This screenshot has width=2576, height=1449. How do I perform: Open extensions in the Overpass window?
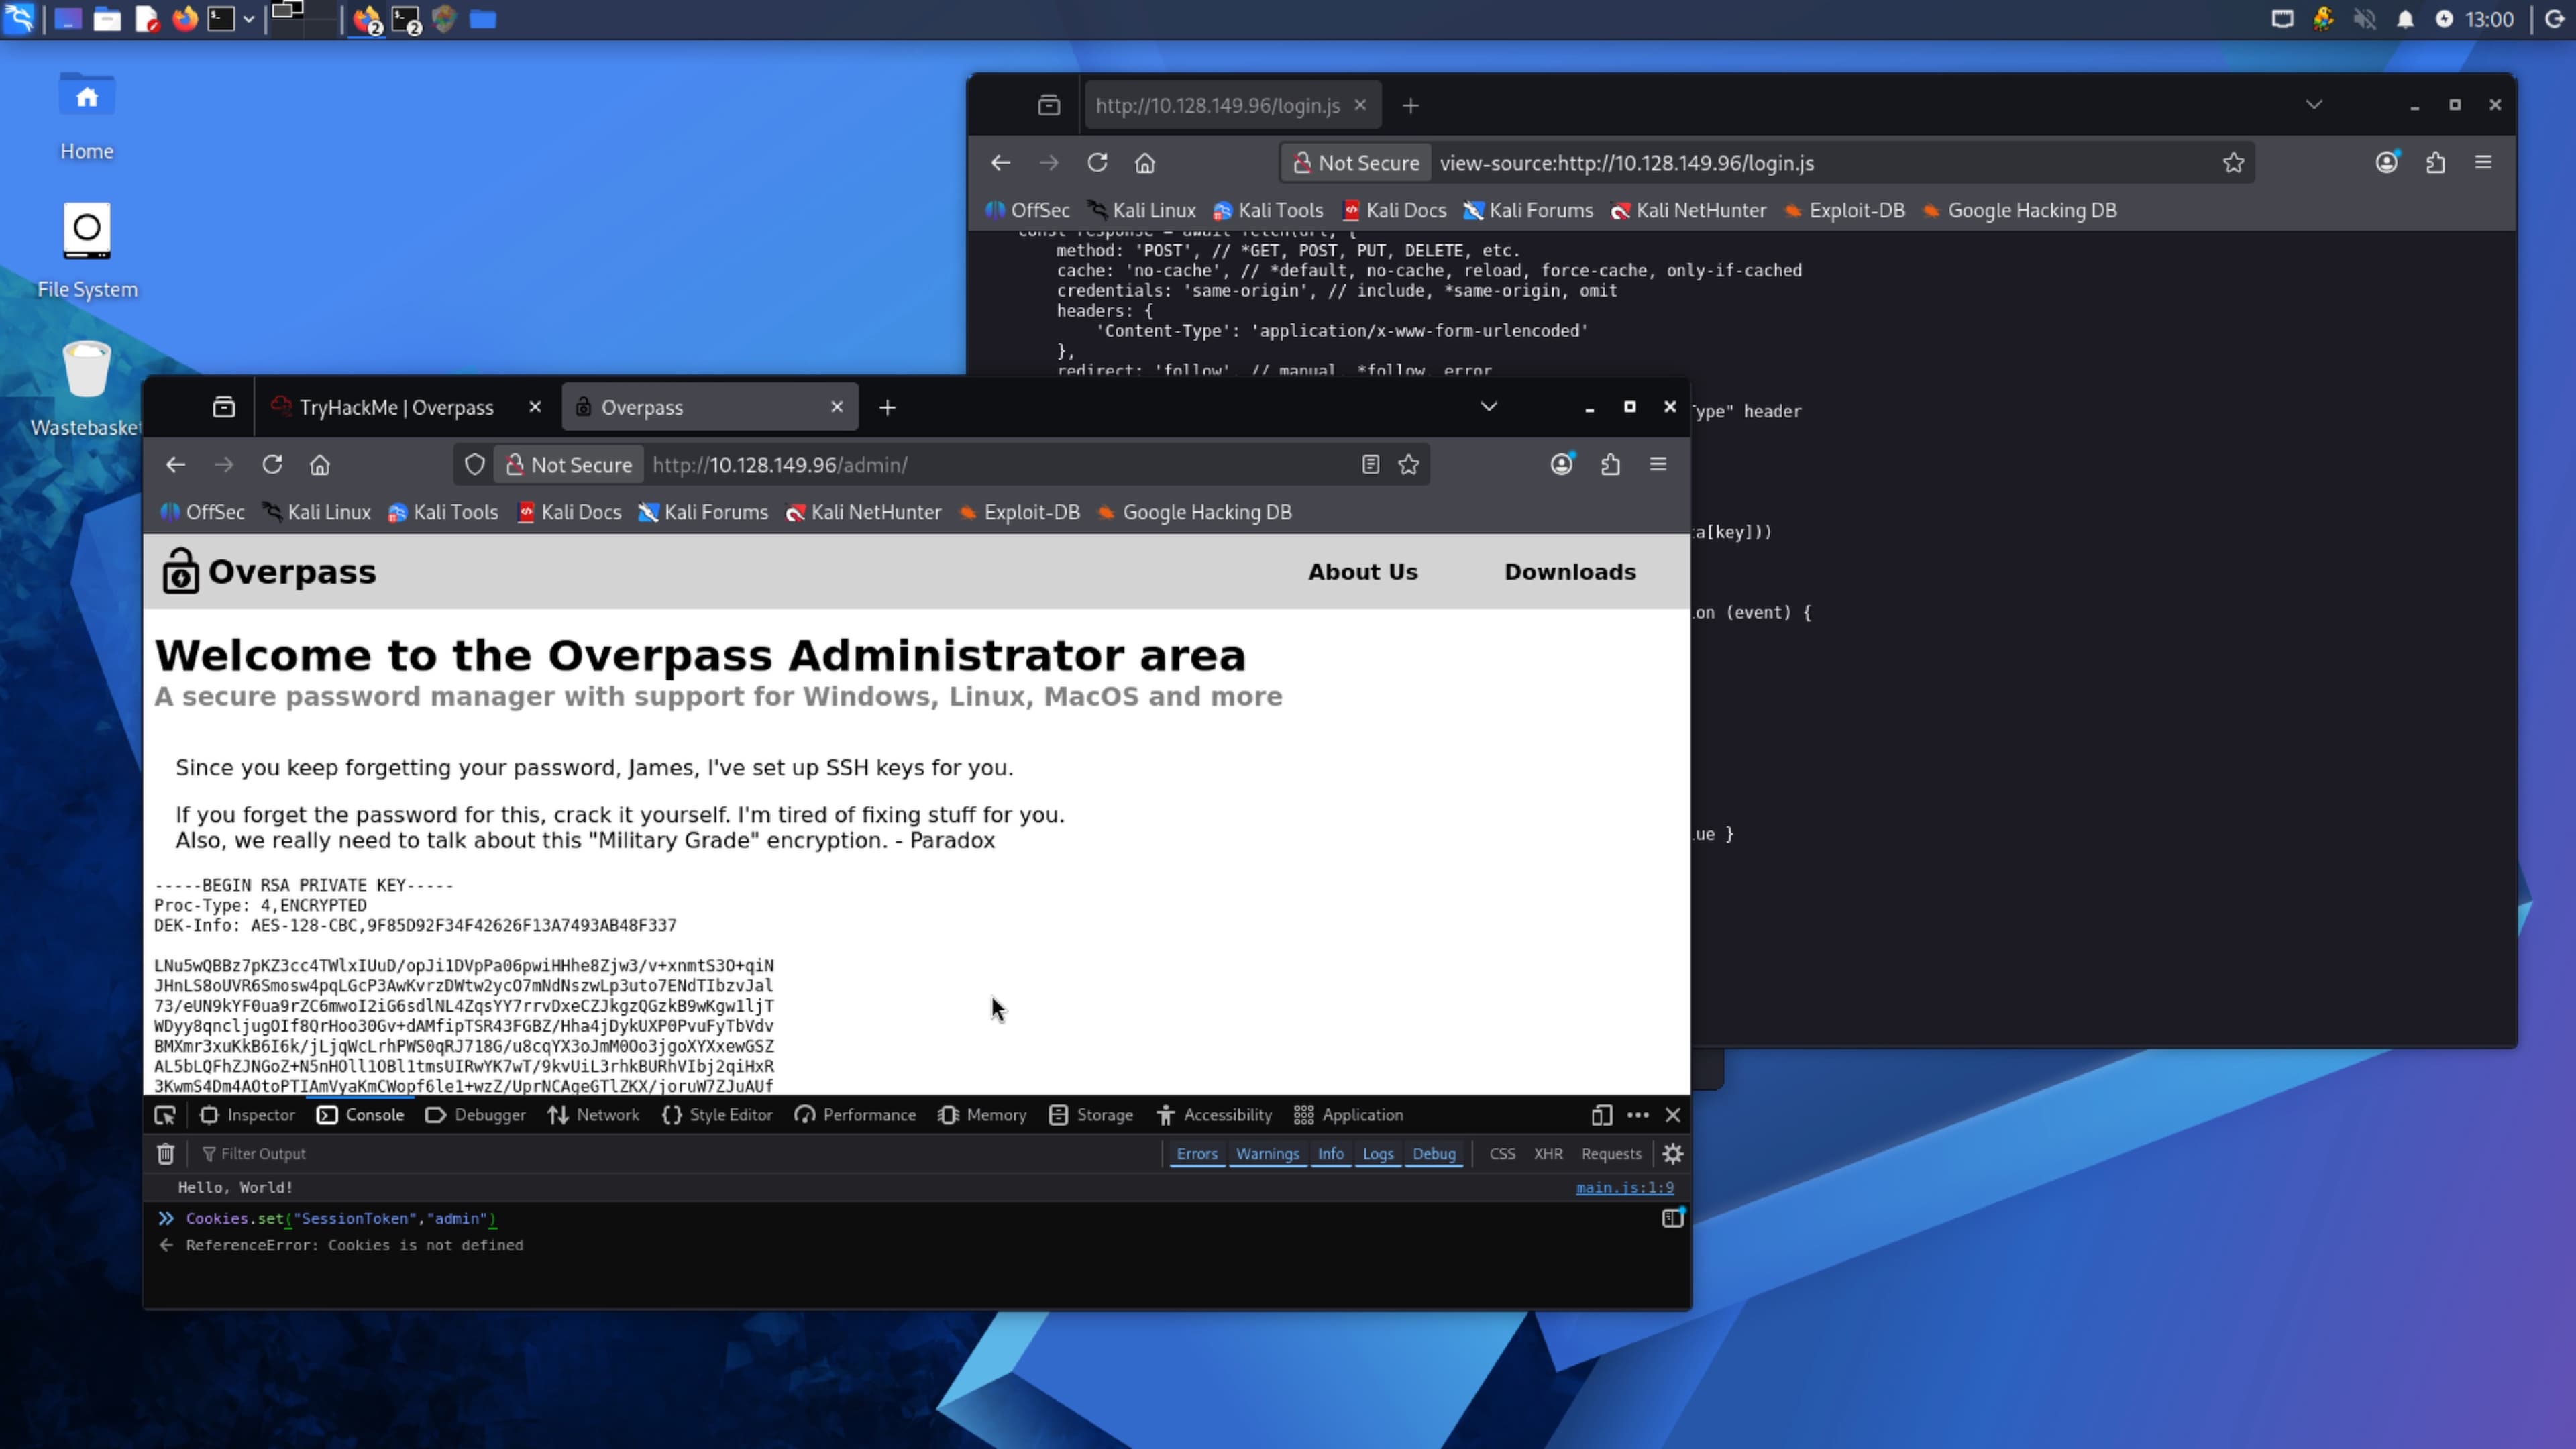(x=1610, y=465)
